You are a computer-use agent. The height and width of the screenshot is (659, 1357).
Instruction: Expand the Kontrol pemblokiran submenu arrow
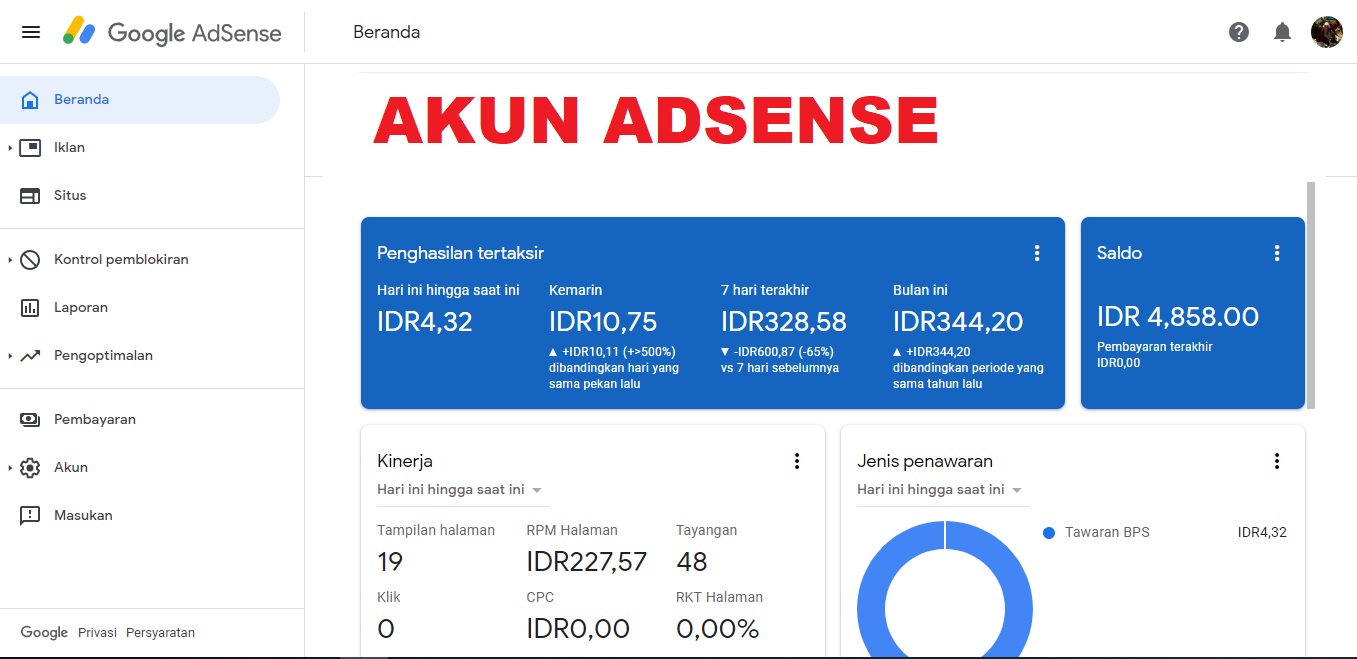pos(10,260)
